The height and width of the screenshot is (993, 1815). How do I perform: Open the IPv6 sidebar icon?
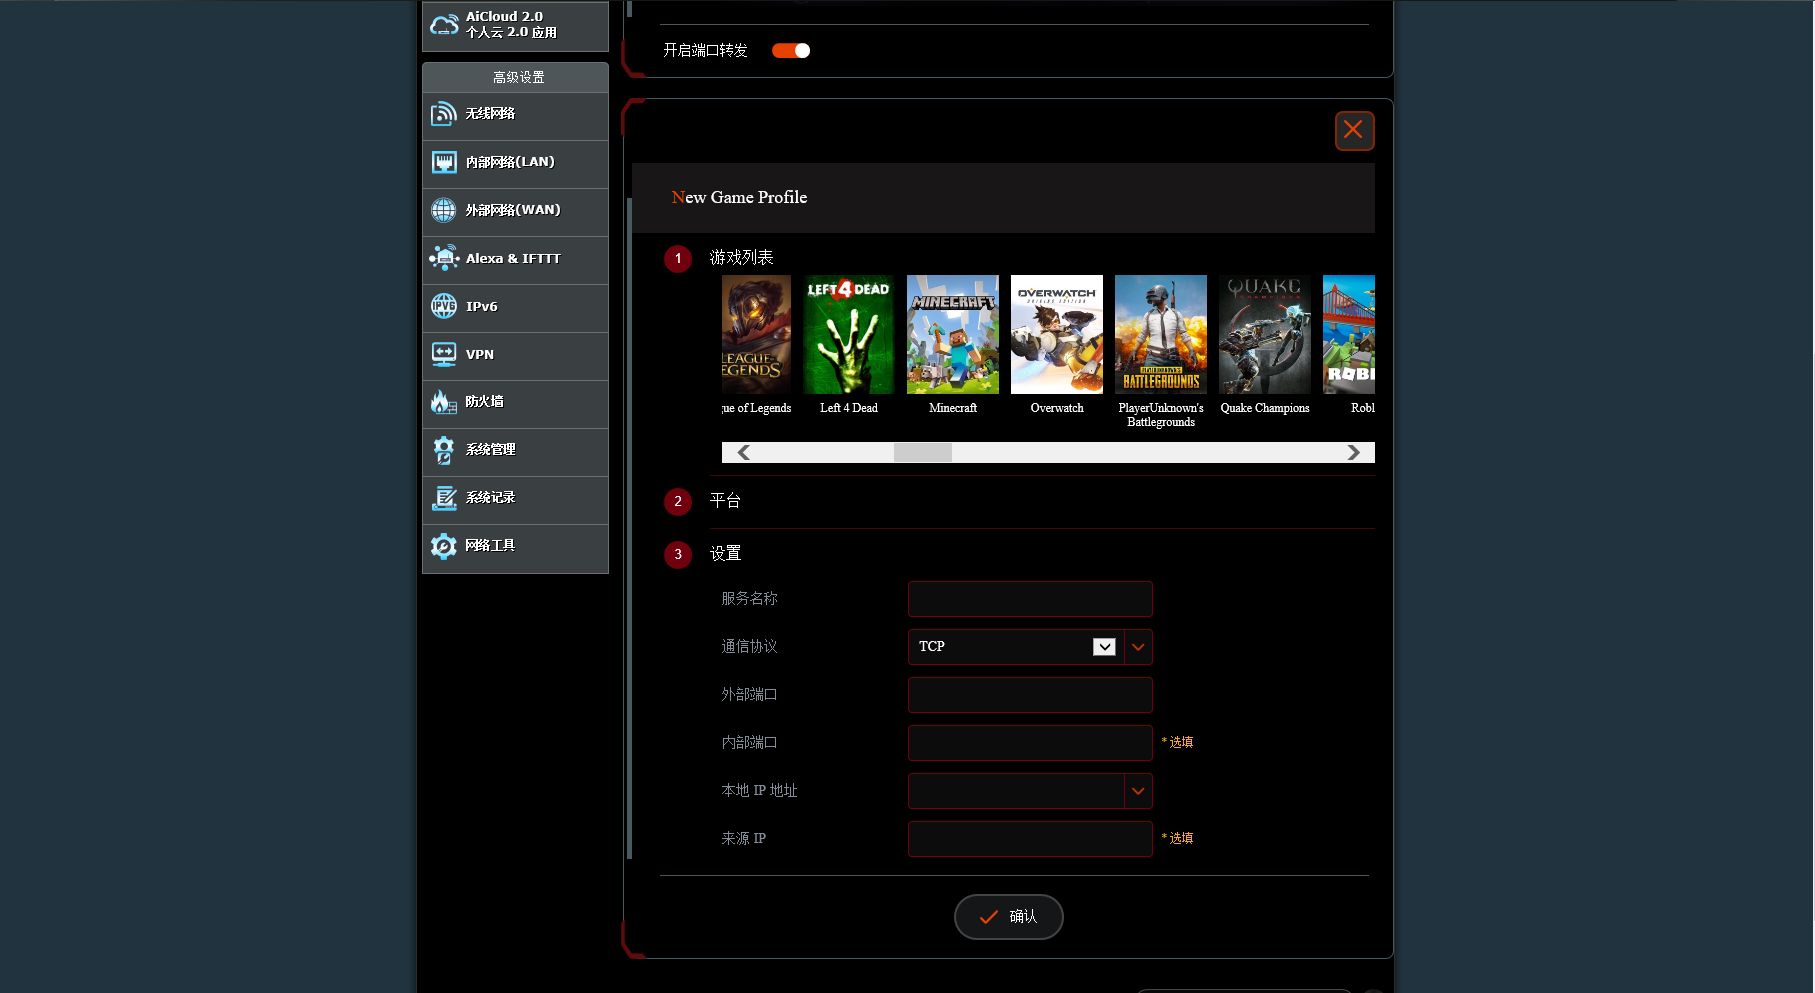(444, 306)
